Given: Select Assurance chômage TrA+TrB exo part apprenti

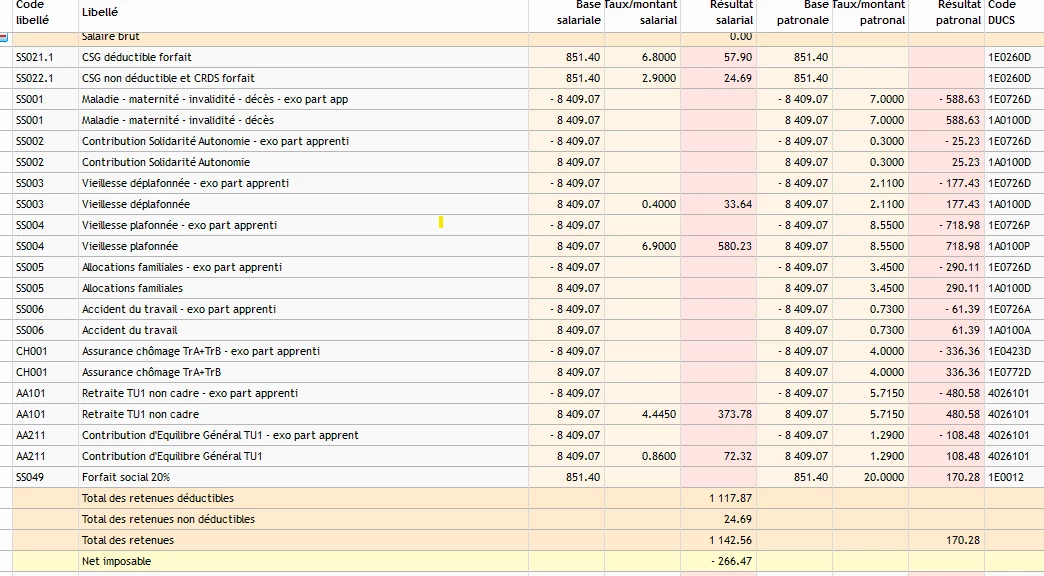Looking at the screenshot, I should 200,351.
